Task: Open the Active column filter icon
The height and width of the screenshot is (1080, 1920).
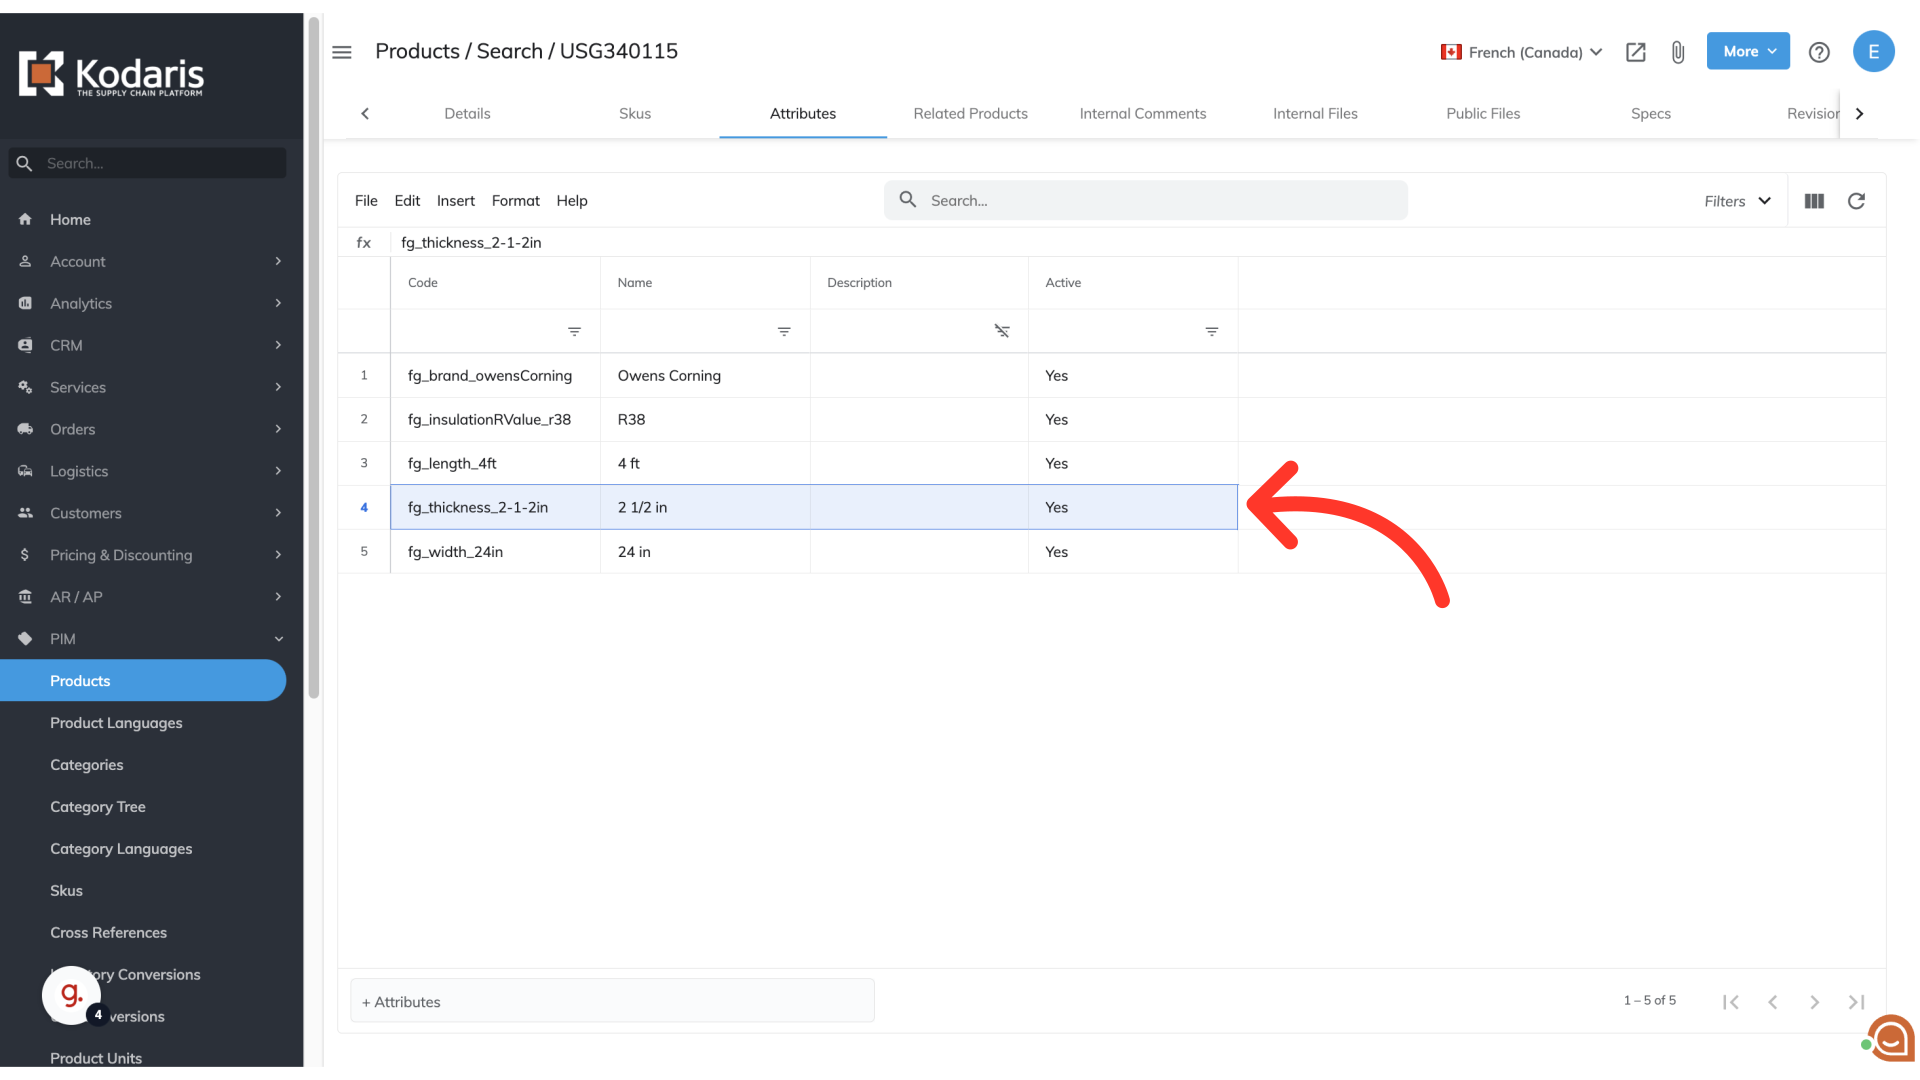Action: (x=1211, y=331)
